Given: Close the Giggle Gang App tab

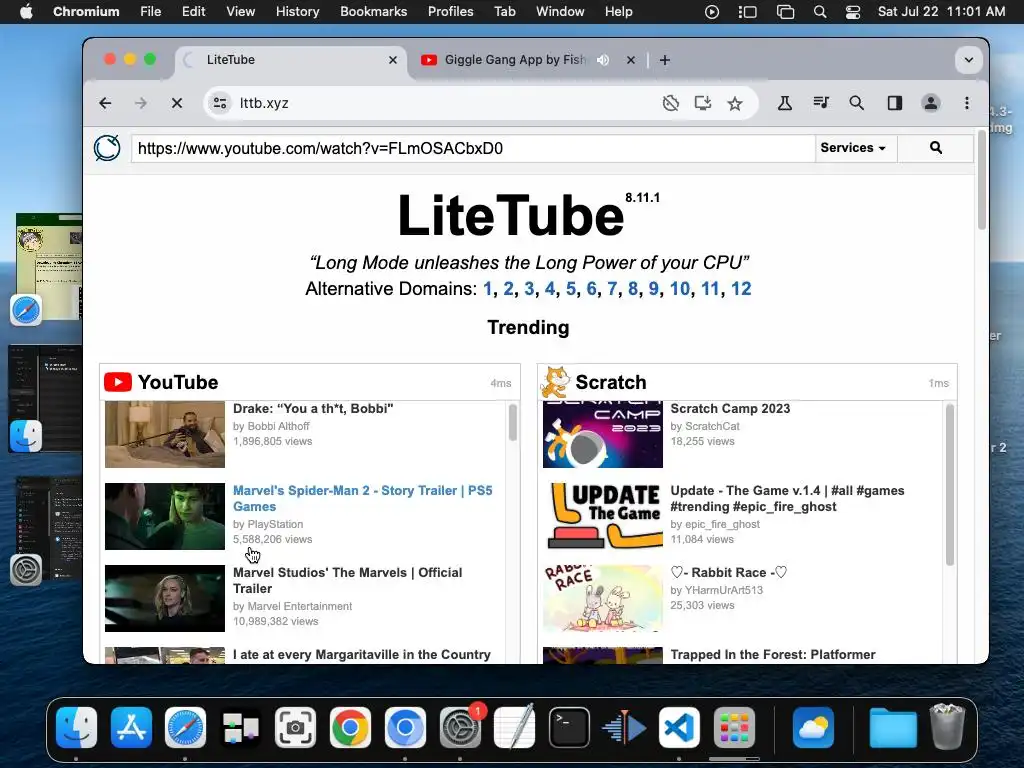Looking at the screenshot, I should (631, 60).
